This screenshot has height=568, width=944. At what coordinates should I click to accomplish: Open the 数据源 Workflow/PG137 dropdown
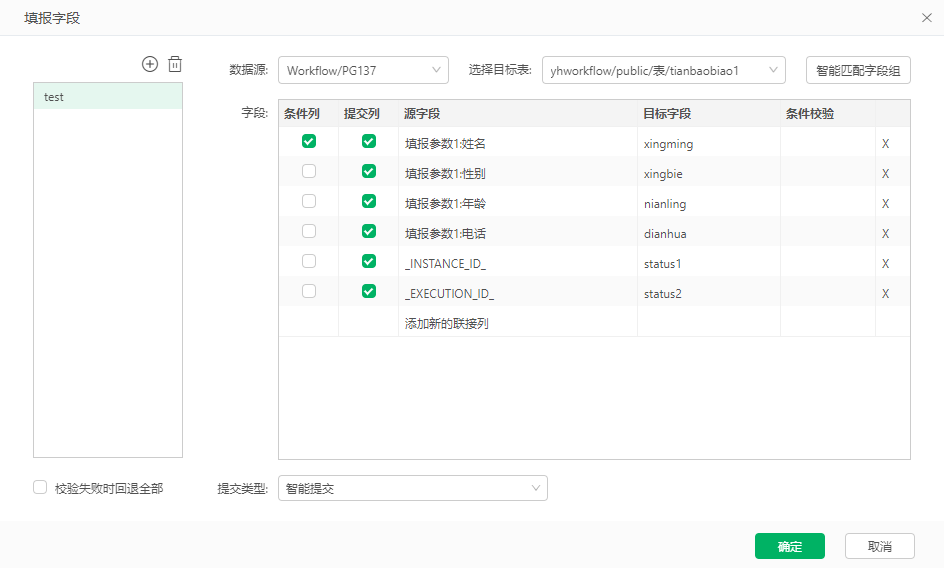pyautogui.click(x=363, y=70)
